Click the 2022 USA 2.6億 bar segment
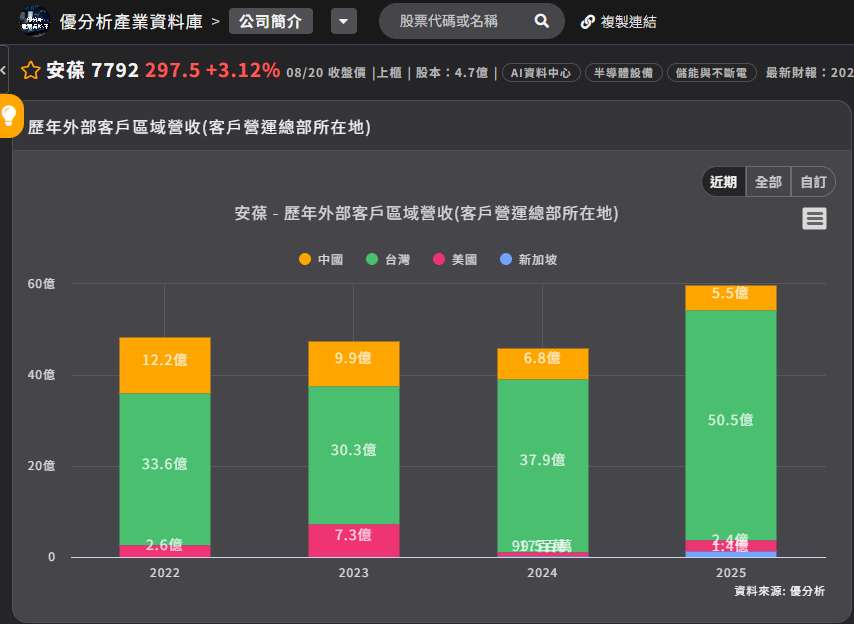The image size is (854, 624). pos(165,551)
